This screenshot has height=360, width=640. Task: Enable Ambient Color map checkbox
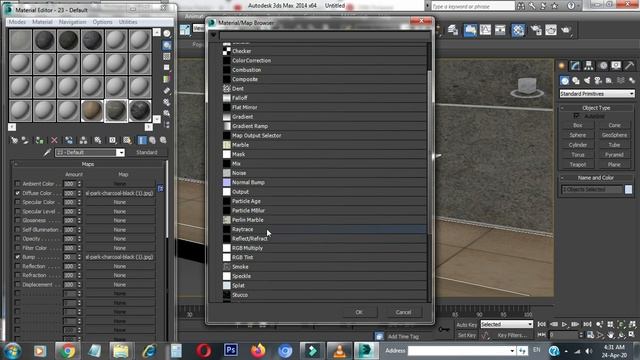pyautogui.click(x=18, y=184)
